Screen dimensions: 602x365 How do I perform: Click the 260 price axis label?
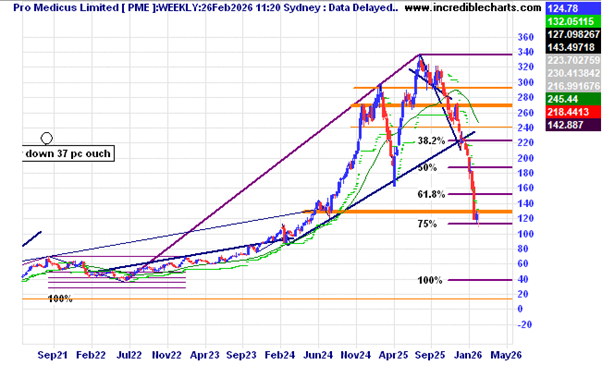point(526,113)
